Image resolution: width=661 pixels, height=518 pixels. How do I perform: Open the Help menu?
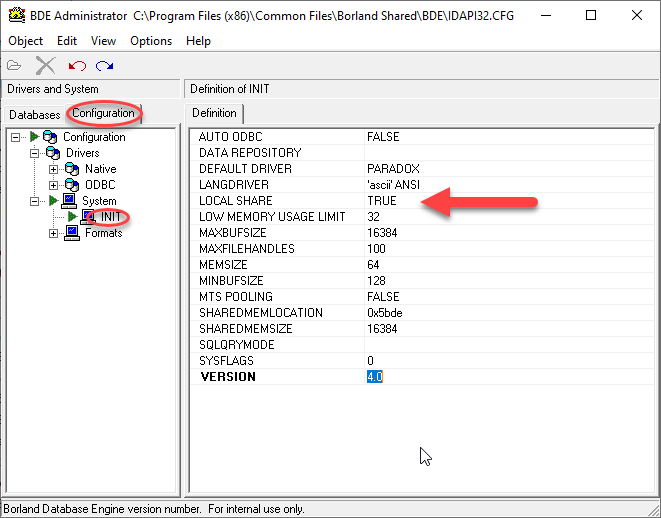pyautogui.click(x=198, y=41)
